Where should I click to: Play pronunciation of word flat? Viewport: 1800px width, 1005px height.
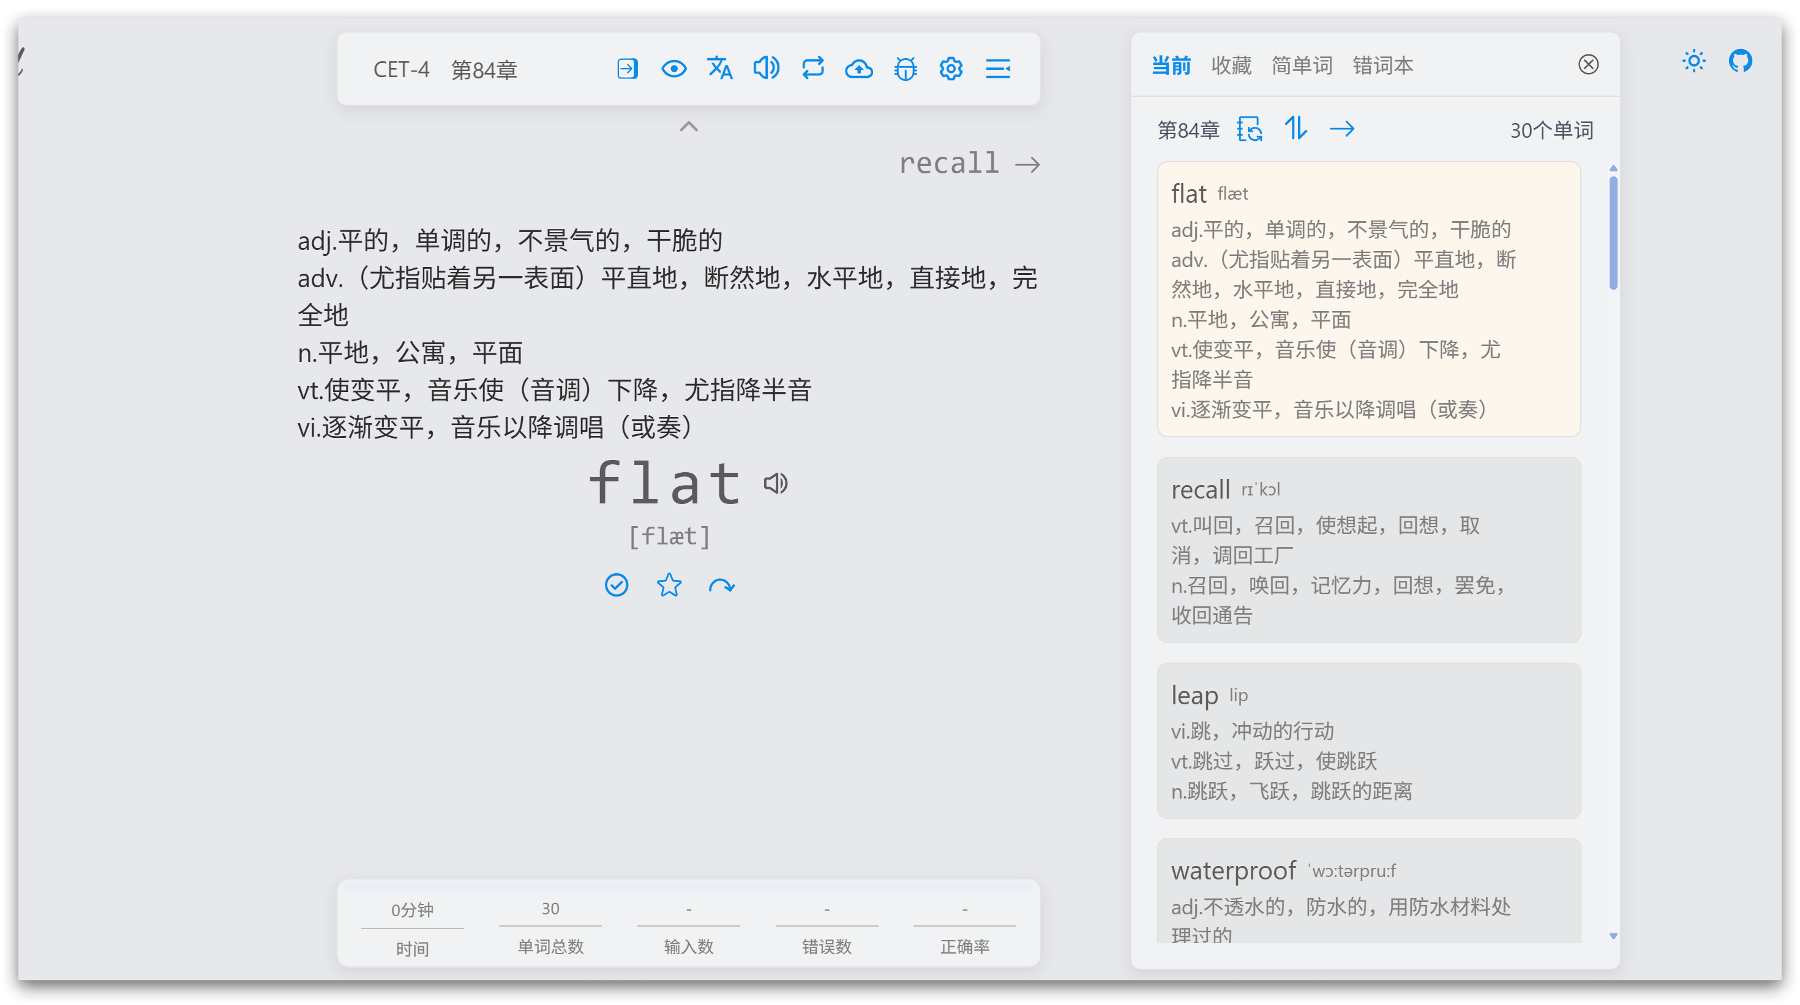776,484
